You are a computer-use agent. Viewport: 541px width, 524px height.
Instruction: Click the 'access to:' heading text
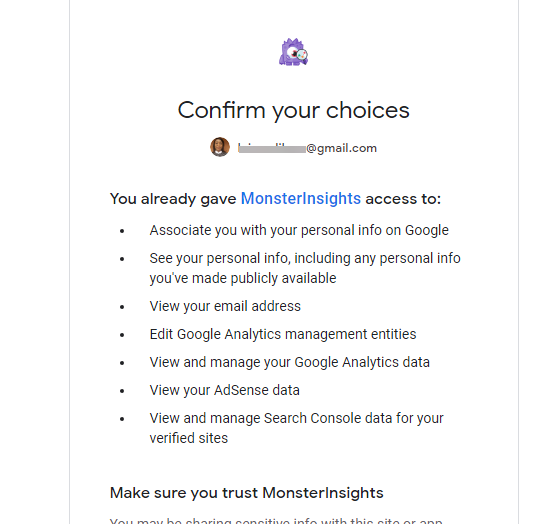pyautogui.click(x=403, y=199)
